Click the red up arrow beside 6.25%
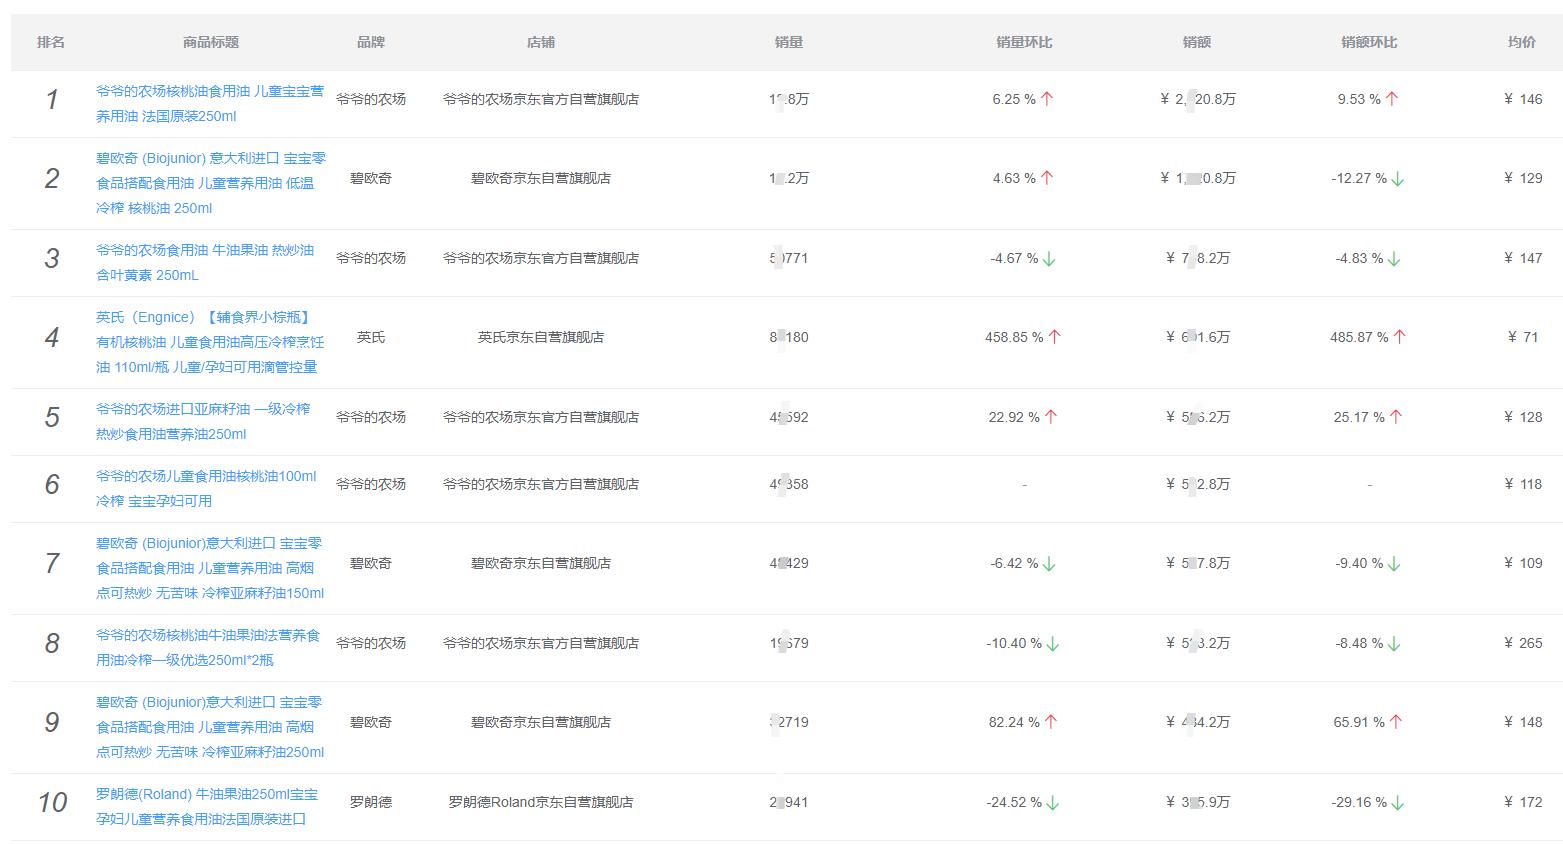 1046,98
